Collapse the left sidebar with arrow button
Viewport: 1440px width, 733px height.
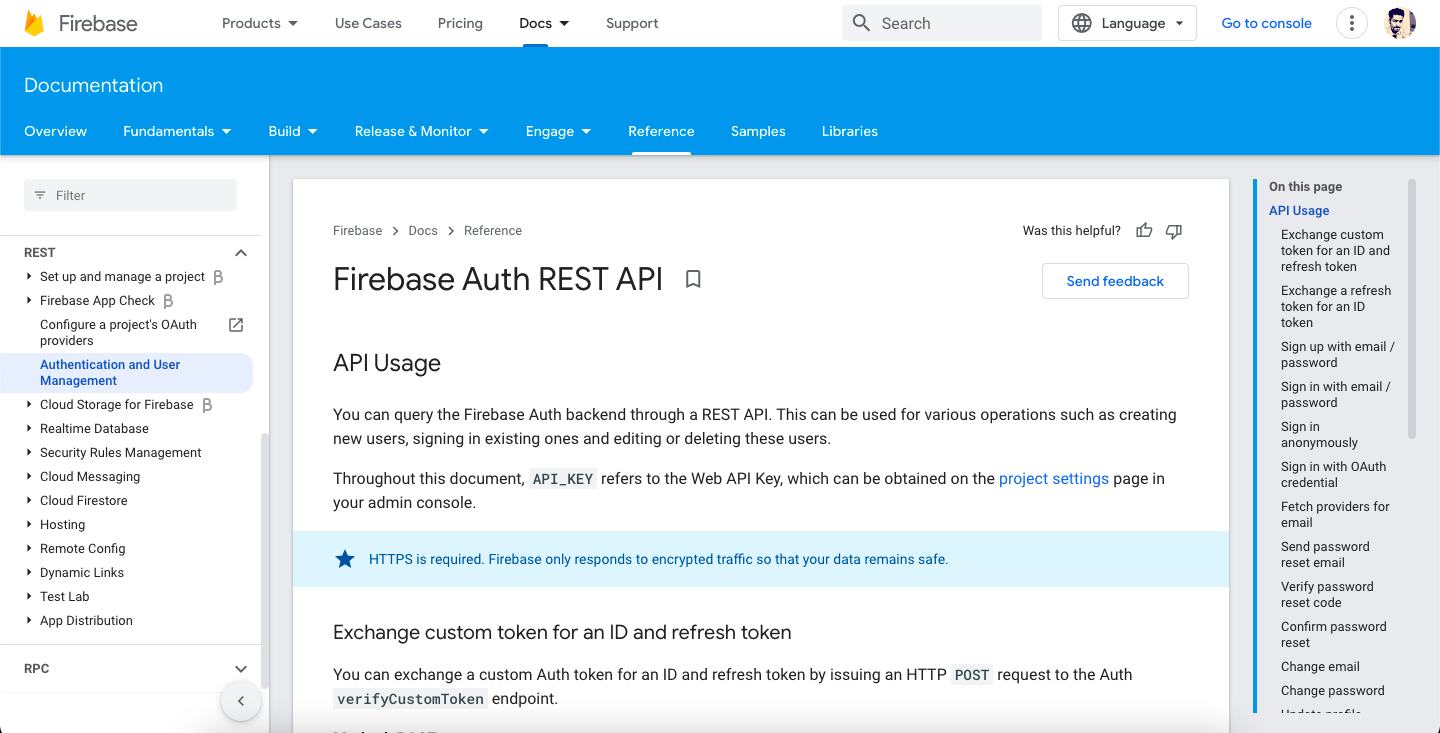pyautogui.click(x=241, y=701)
